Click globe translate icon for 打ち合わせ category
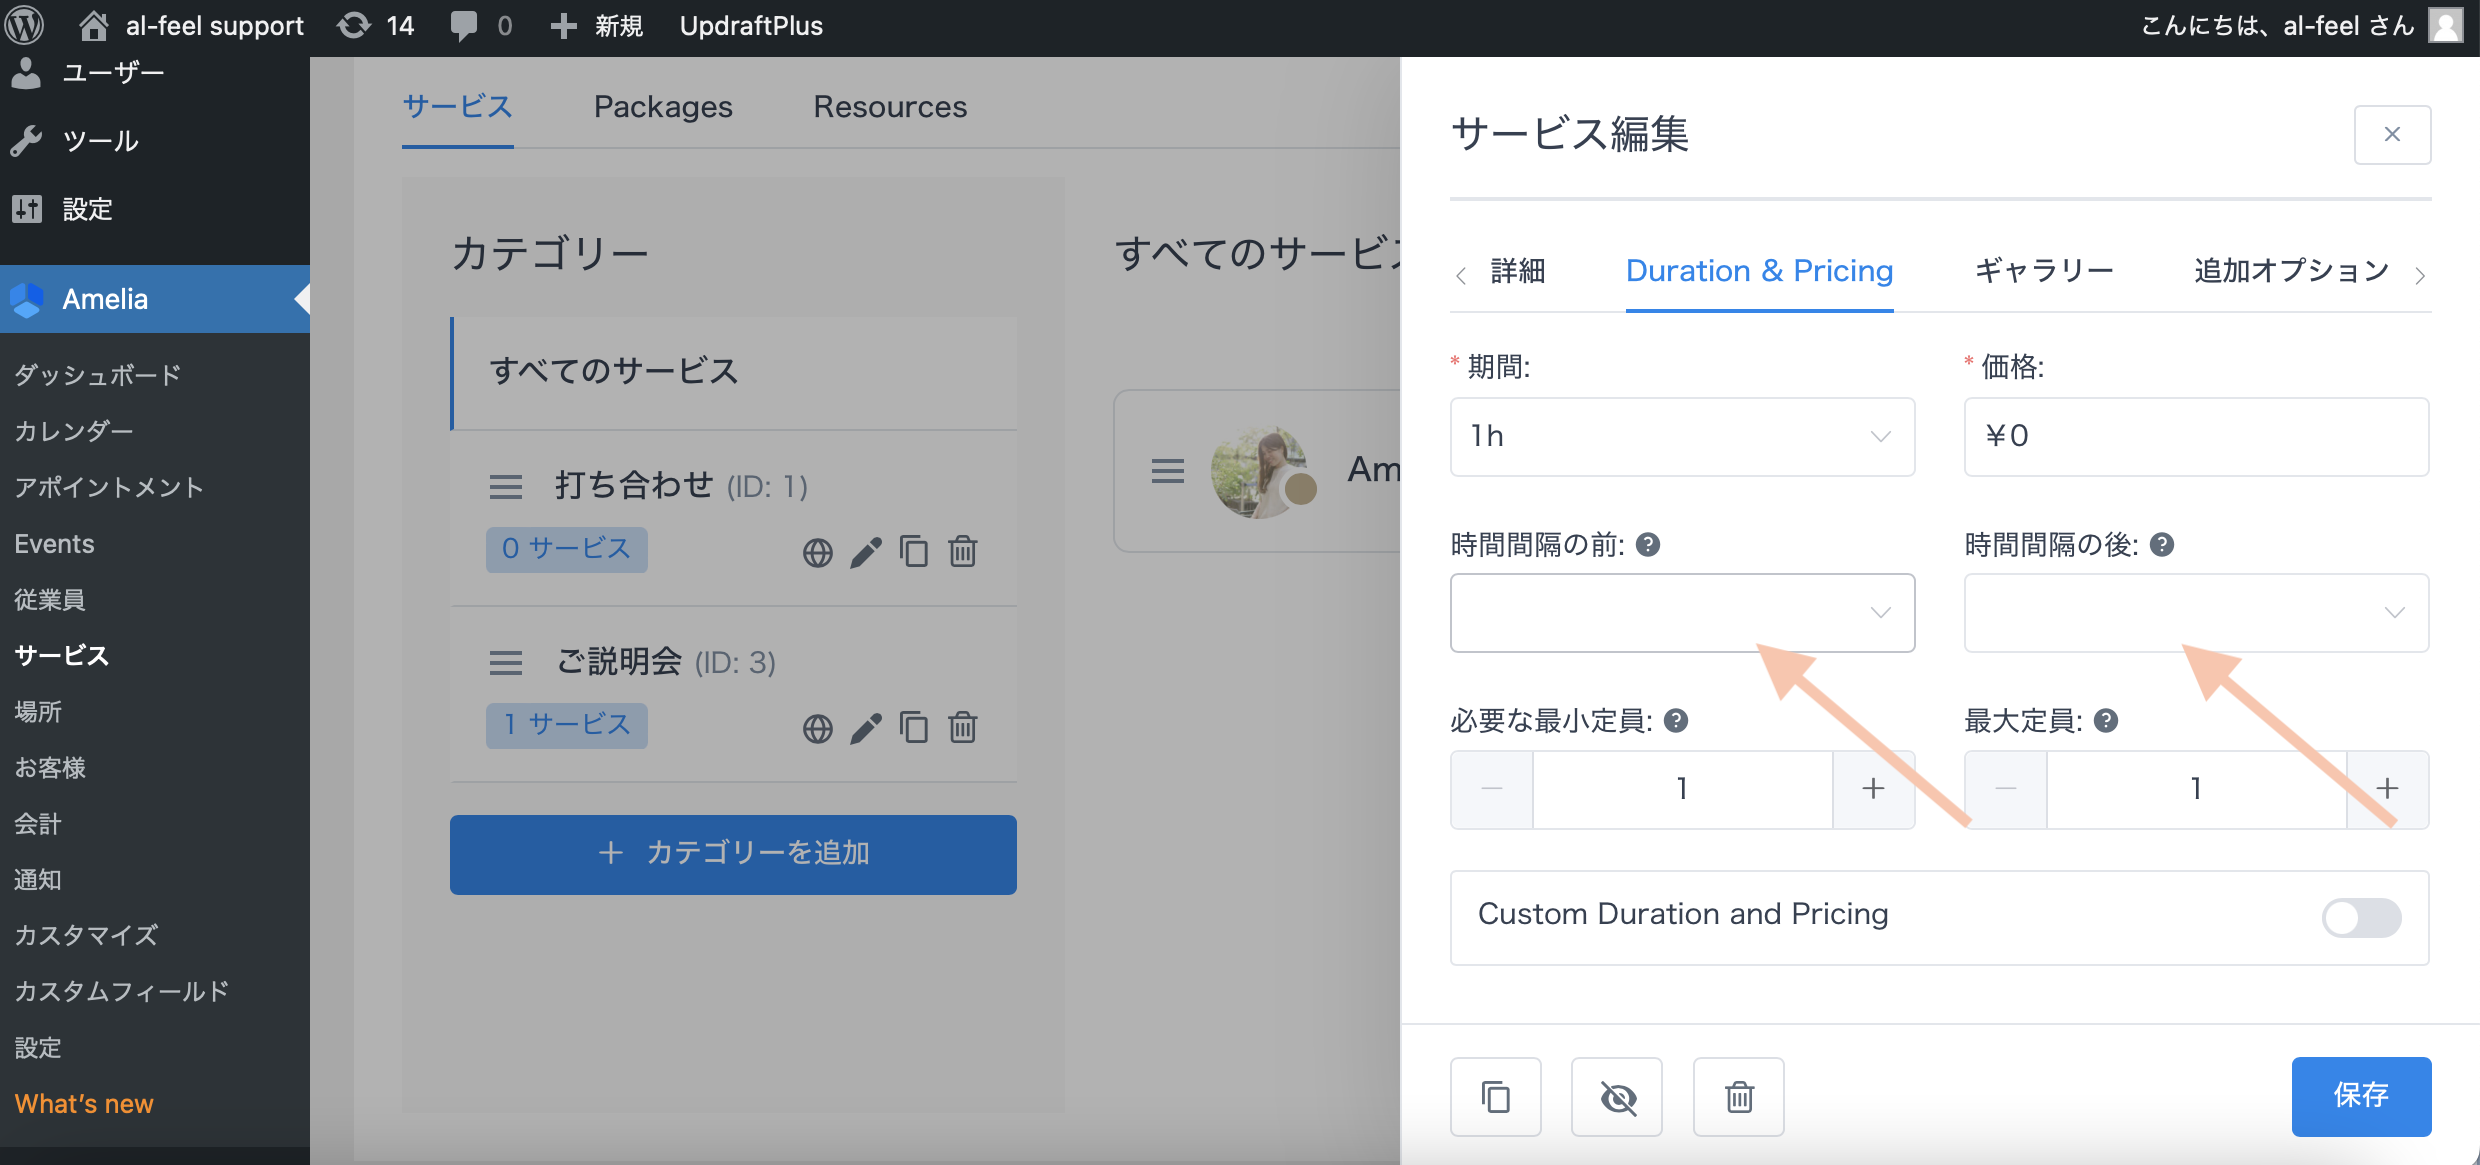This screenshot has width=2480, height=1165. 817,552
